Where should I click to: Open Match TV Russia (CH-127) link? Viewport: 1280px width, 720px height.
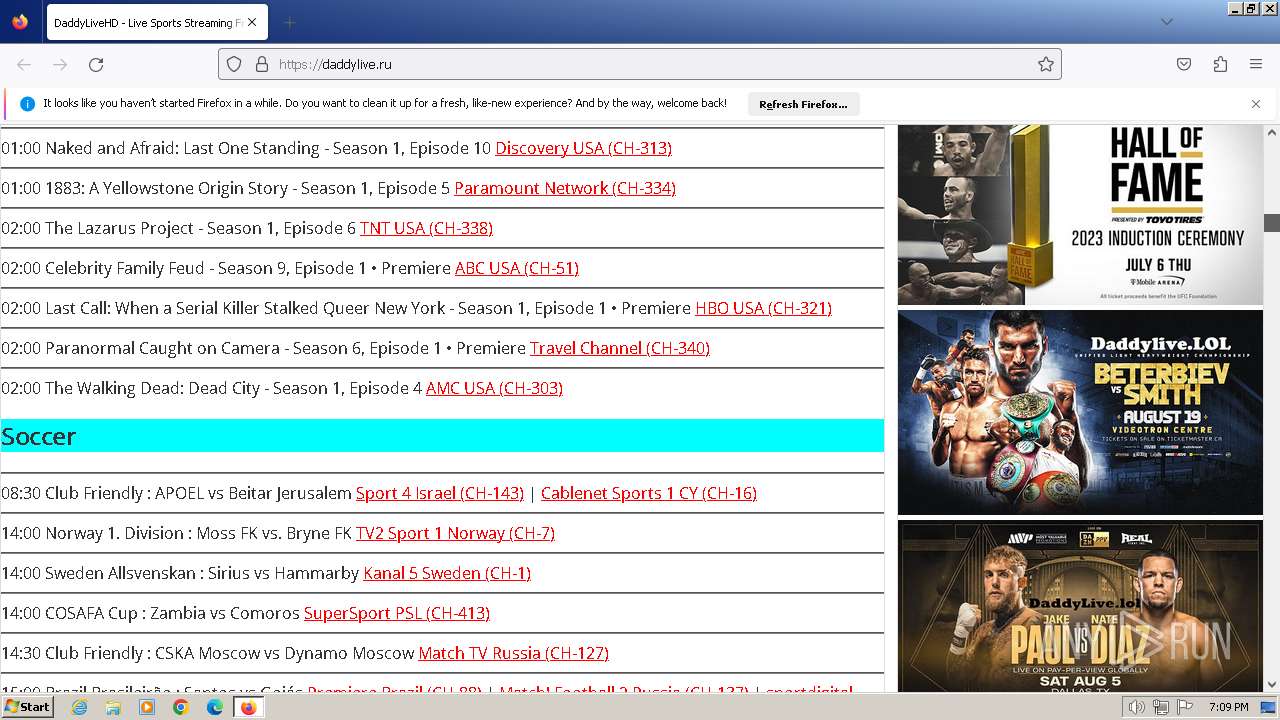point(513,653)
